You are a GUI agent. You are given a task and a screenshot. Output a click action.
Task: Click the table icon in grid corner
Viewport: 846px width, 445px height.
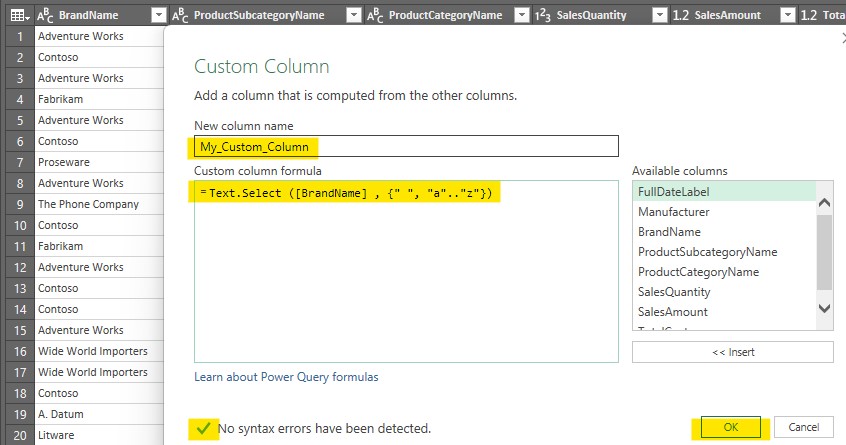click(x=17, y=15)
